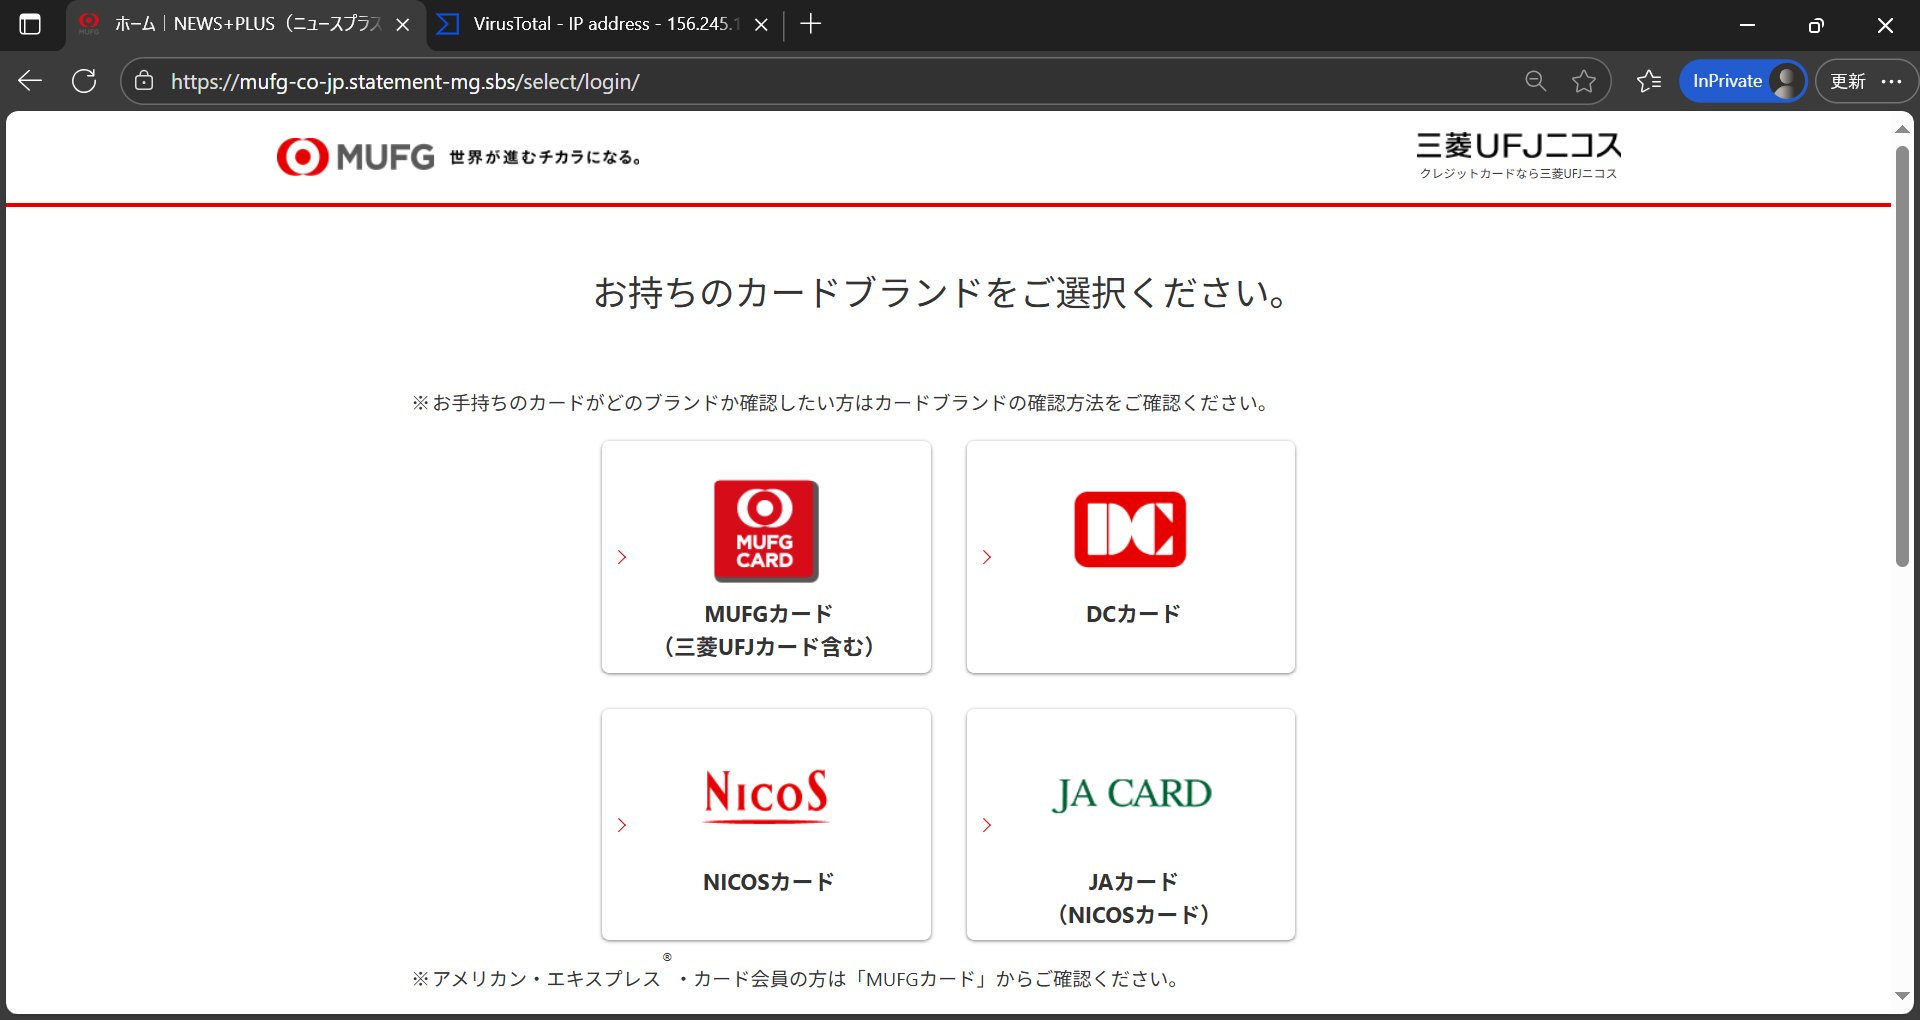
Task: Open the favorites list icon
Action: click(1649, 81)
